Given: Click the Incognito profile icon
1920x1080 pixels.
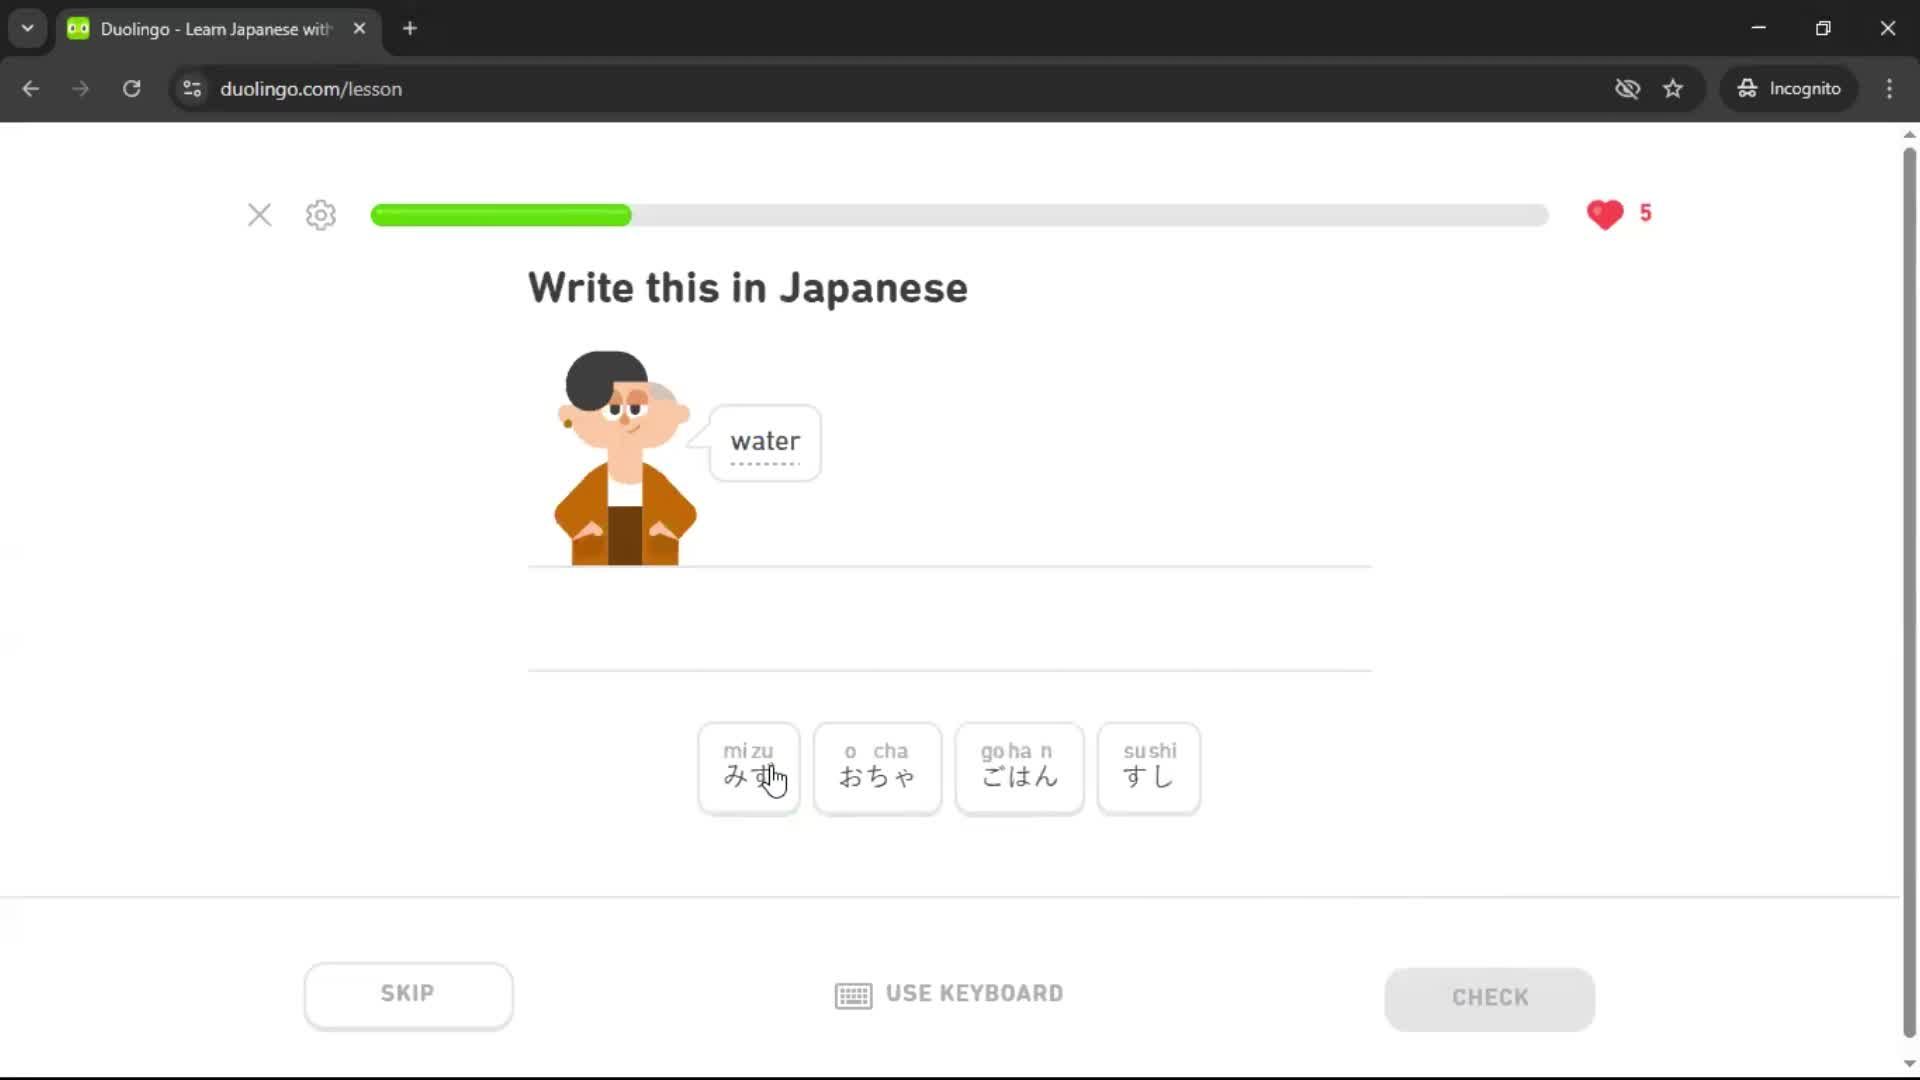Looking at the screenshot, I should [x=1746, y=88].
